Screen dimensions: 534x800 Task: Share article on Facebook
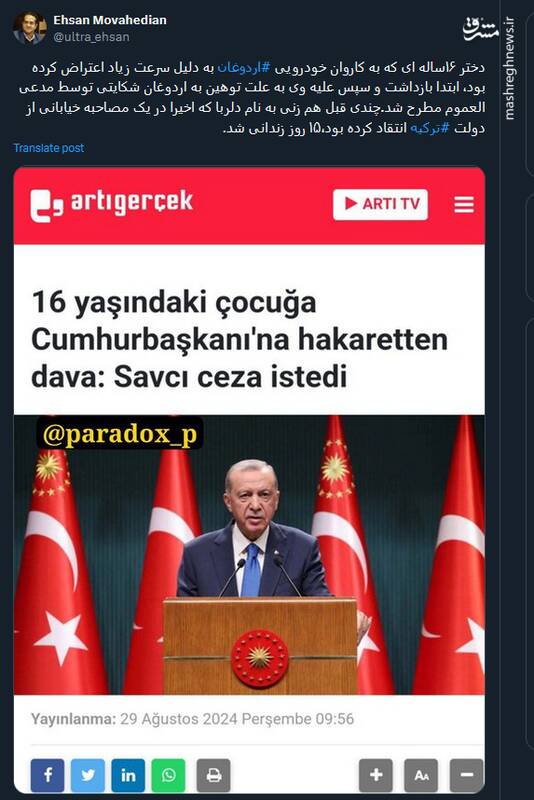click(x=47, y=776)
